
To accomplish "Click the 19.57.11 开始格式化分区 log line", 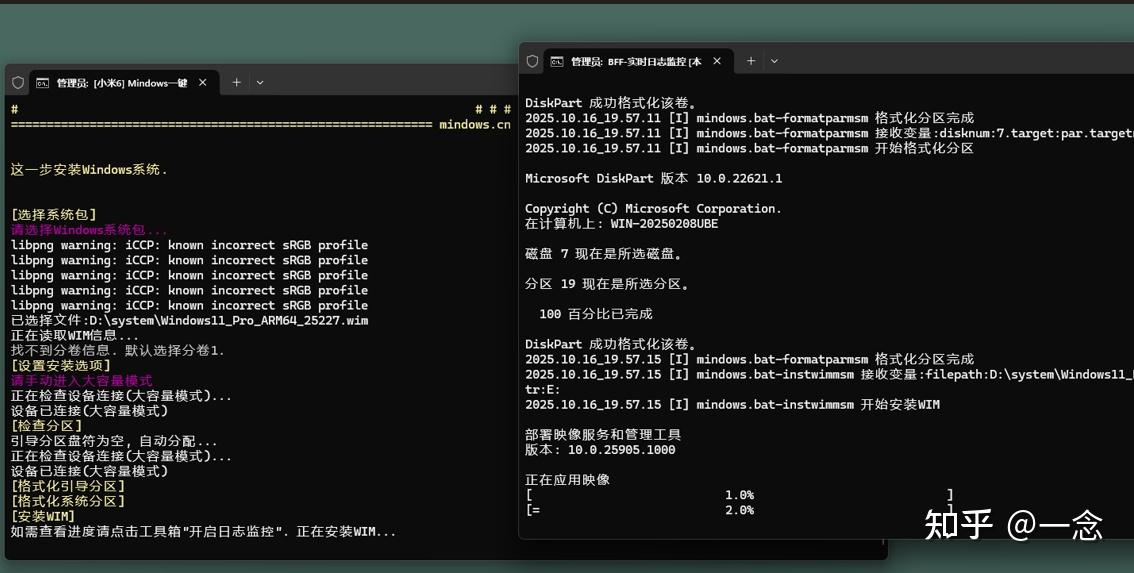I will point(749,148).
